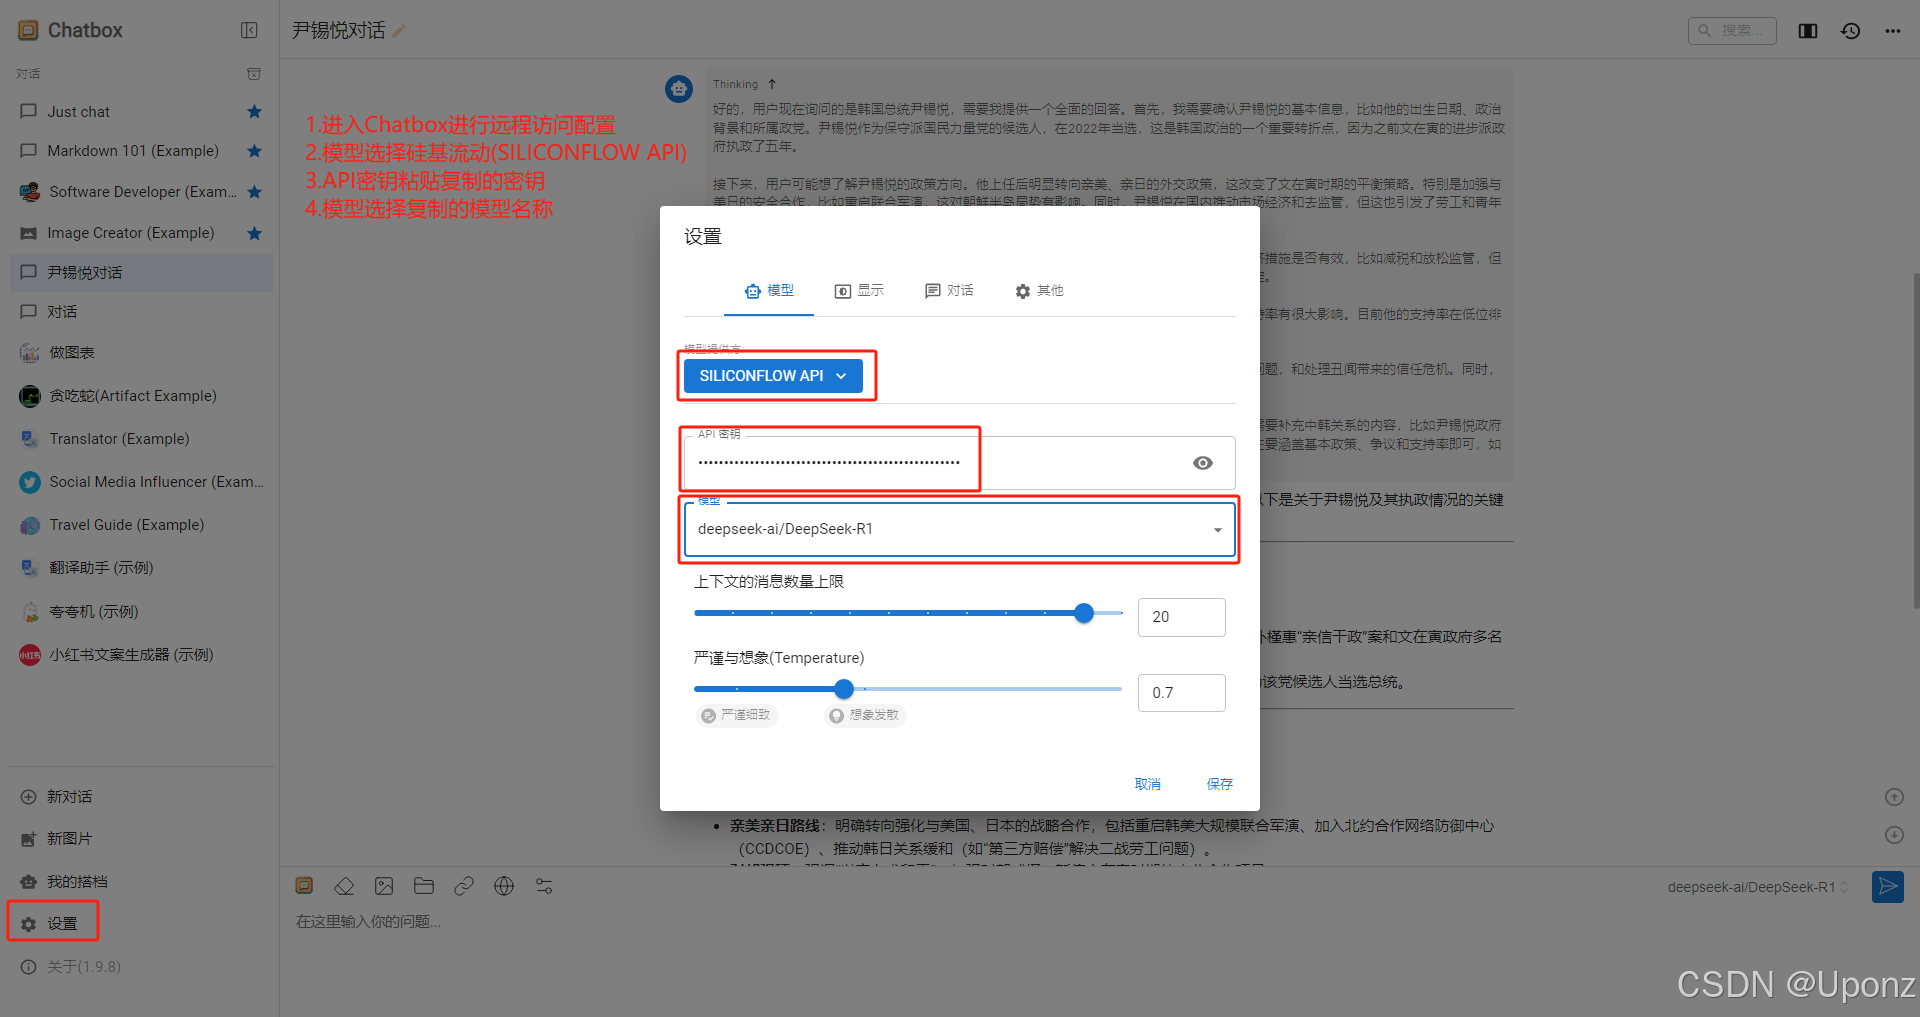1920x1017 pixels.
Task: Unstar the Software Developer example chat
Action: [254, 192]
